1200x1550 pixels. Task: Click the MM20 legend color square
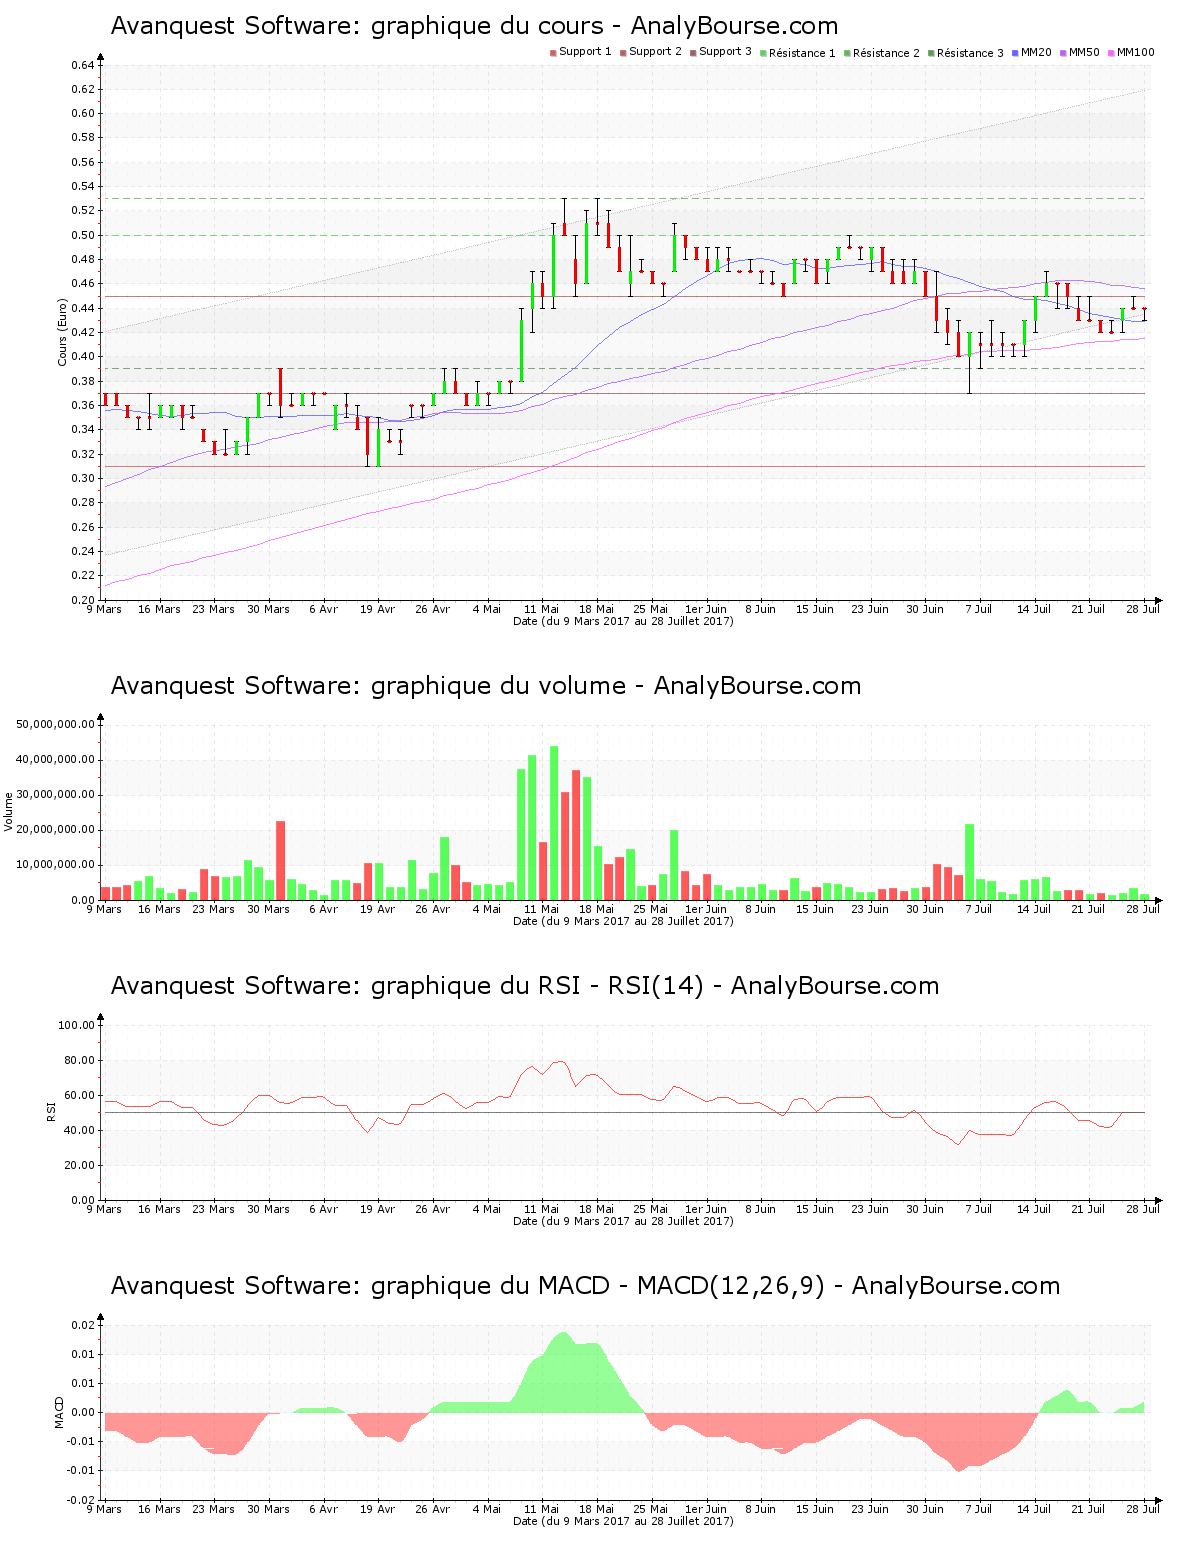pyautogui.click(x=1015, y=53)
